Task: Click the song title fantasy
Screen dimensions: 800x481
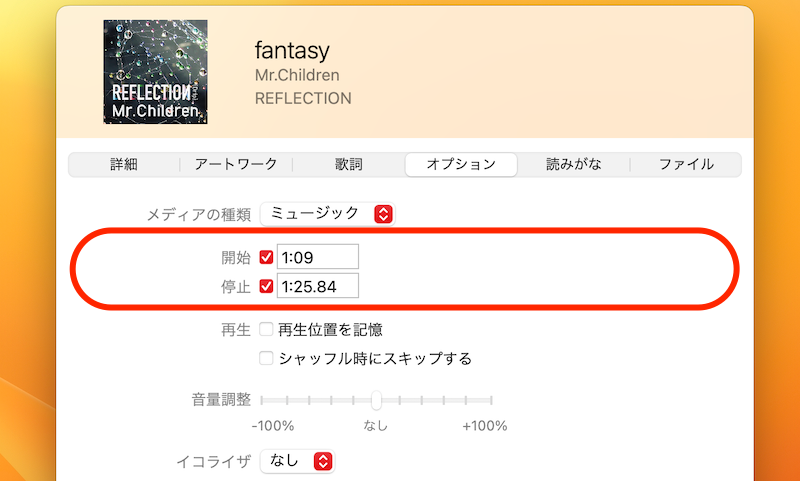Action: point(293,50)
